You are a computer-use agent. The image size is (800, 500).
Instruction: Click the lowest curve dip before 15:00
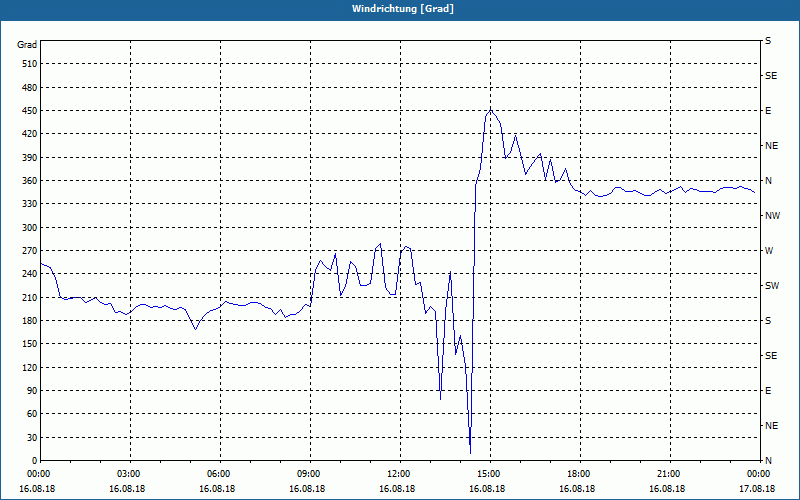pos(470,452)
